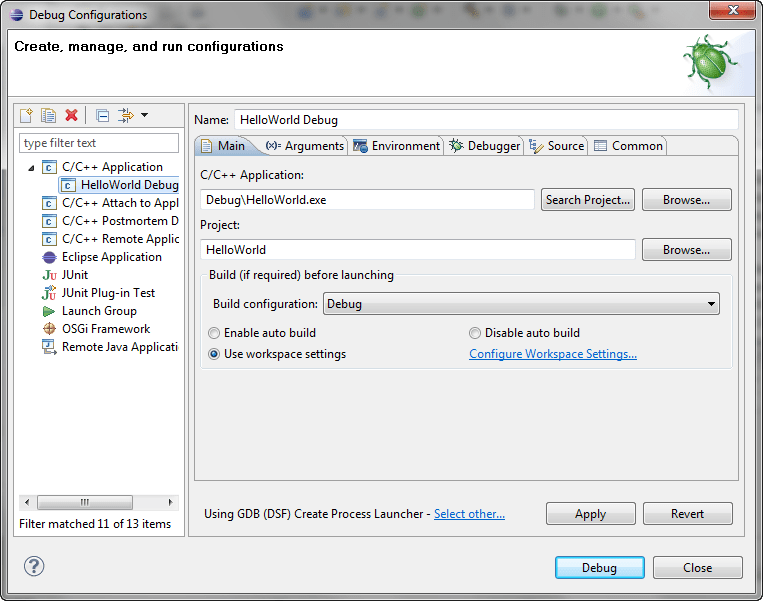Image resolution: width=763 pixels, height=601 pixels.
Task: Click Browse next to the Project field
Action: tap(687, 250)
